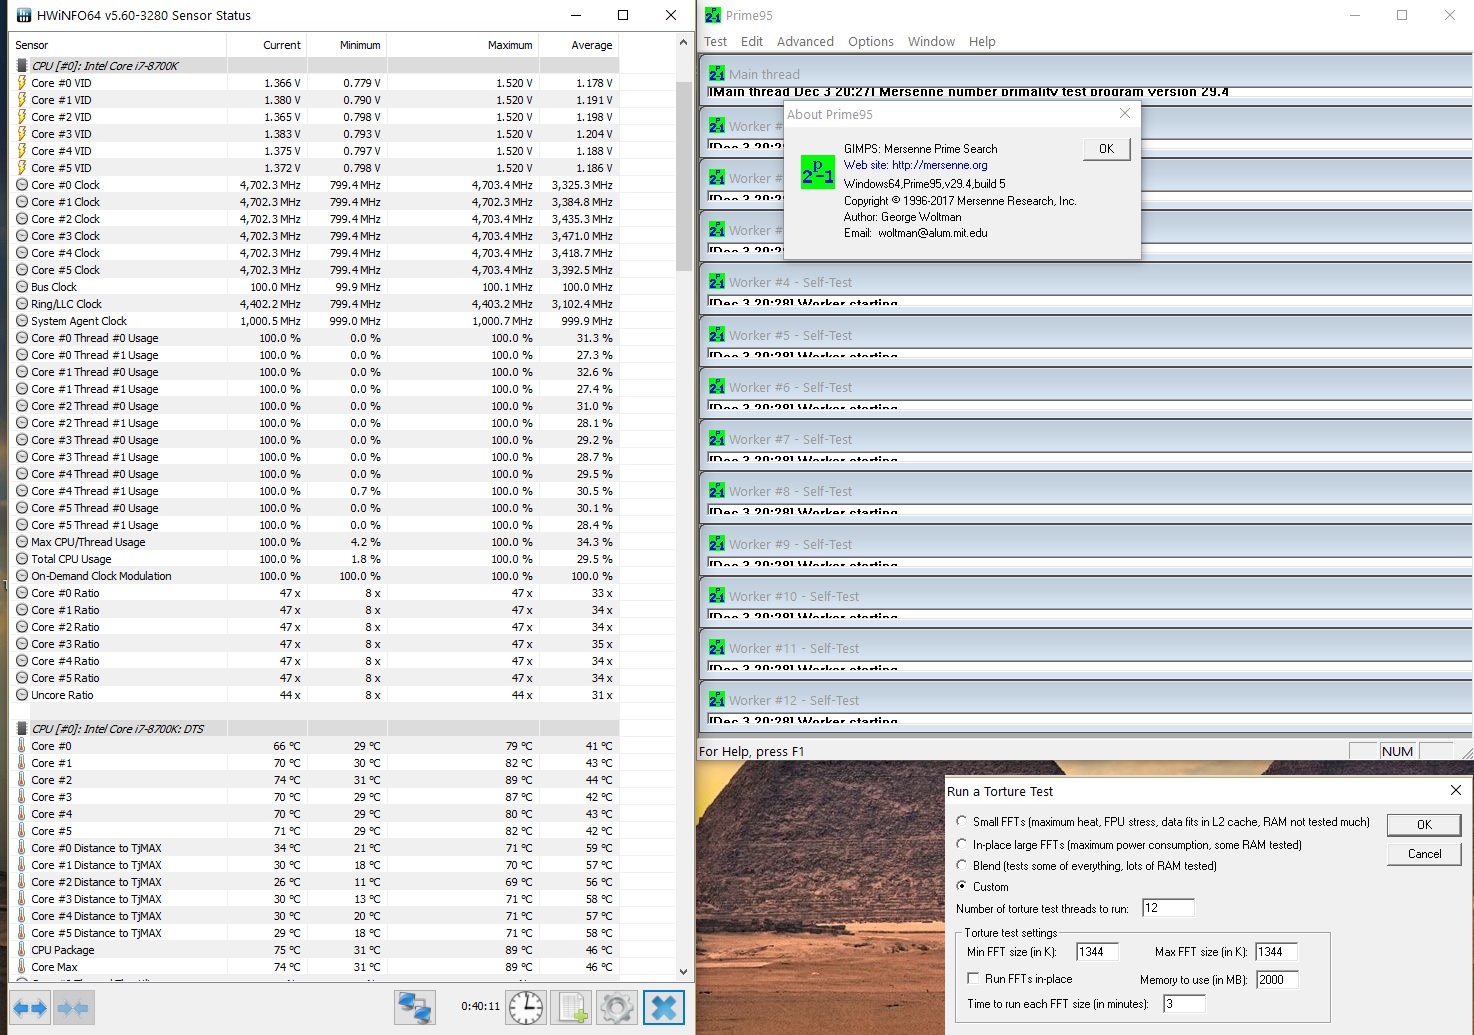Viewport: 1474px width, 1035px height.
Task: Click the collapse columns arrows icon in HWiNFO
Action: coord(72,1008)
